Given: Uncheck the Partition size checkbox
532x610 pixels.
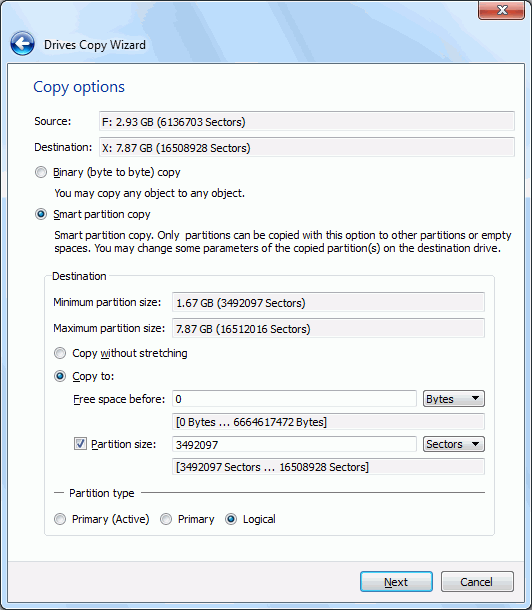Looking at the screenshot, I should pyautogui.click(x=80, y=444).
